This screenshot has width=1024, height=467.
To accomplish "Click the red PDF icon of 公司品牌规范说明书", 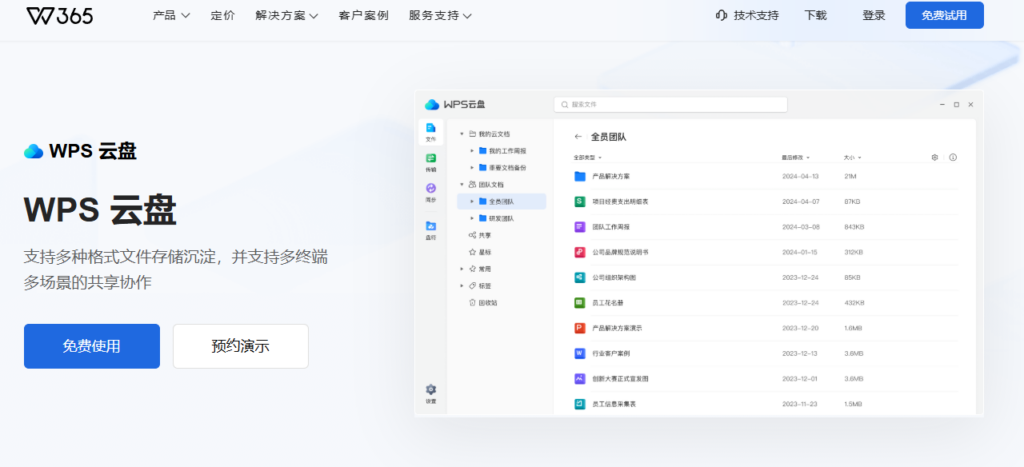I will pos(579,252).
